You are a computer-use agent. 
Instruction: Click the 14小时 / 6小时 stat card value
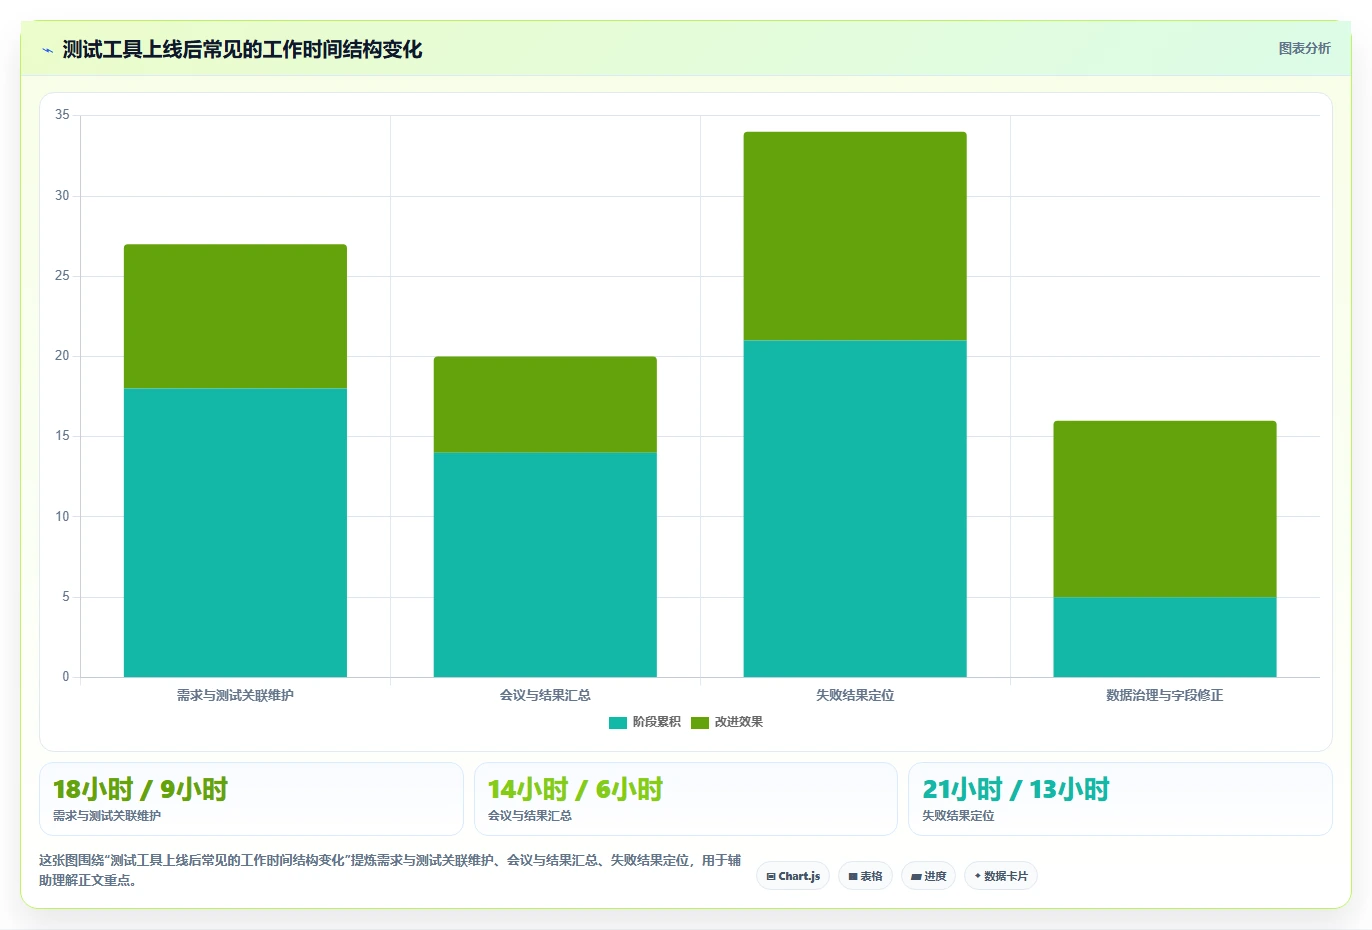575,789
